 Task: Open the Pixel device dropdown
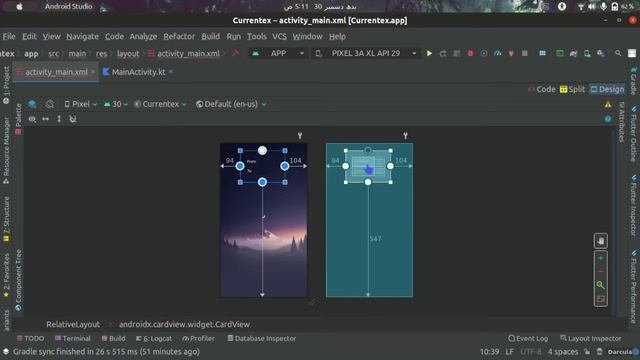click(80, 104)
